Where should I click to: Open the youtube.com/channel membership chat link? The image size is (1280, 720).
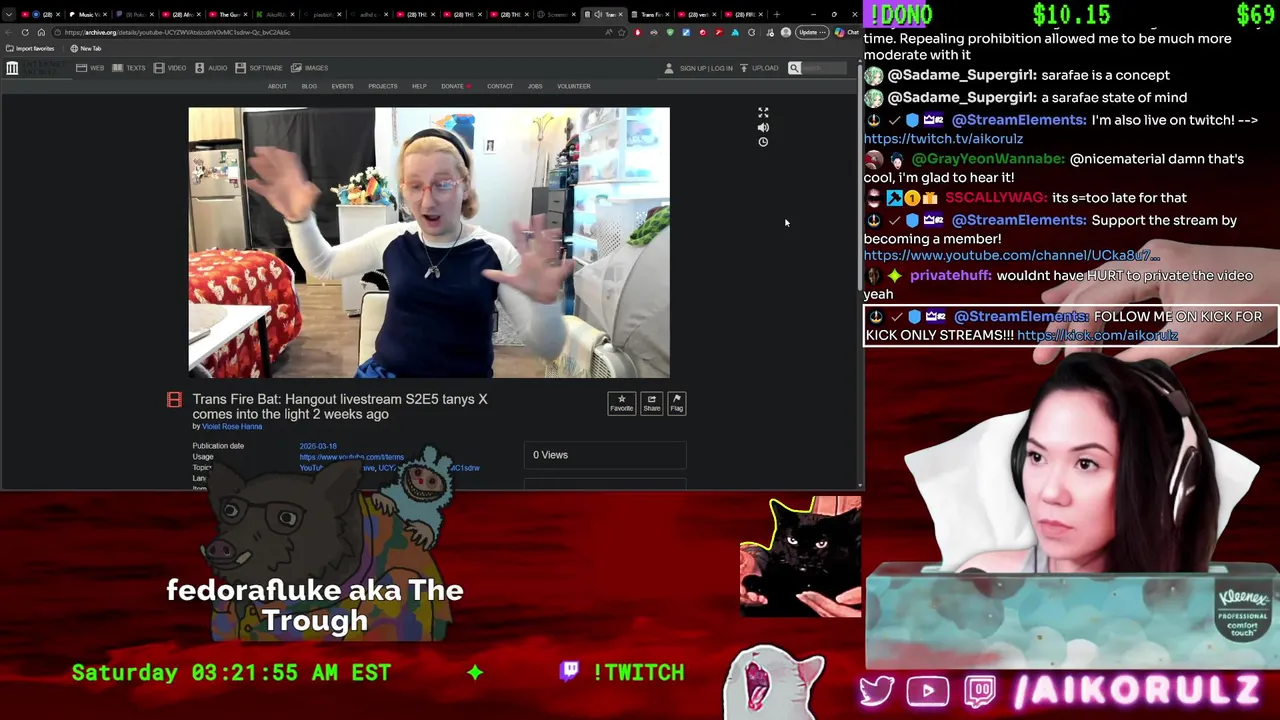pyautogui.click(x=1011, y=256)
